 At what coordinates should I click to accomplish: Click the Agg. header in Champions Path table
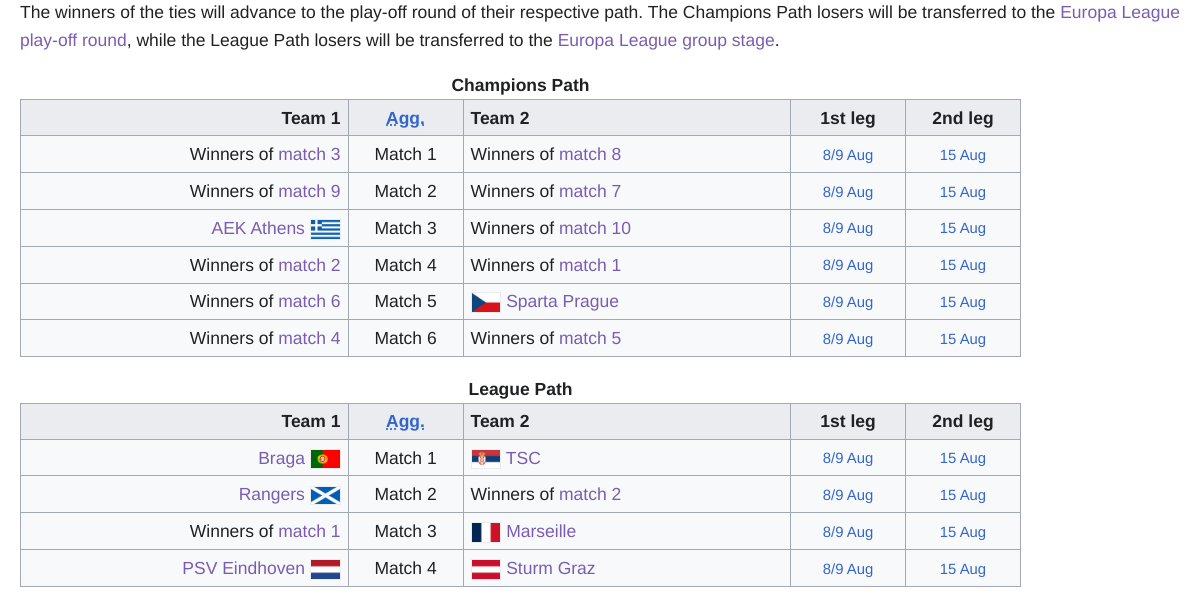tap(405, 119)
